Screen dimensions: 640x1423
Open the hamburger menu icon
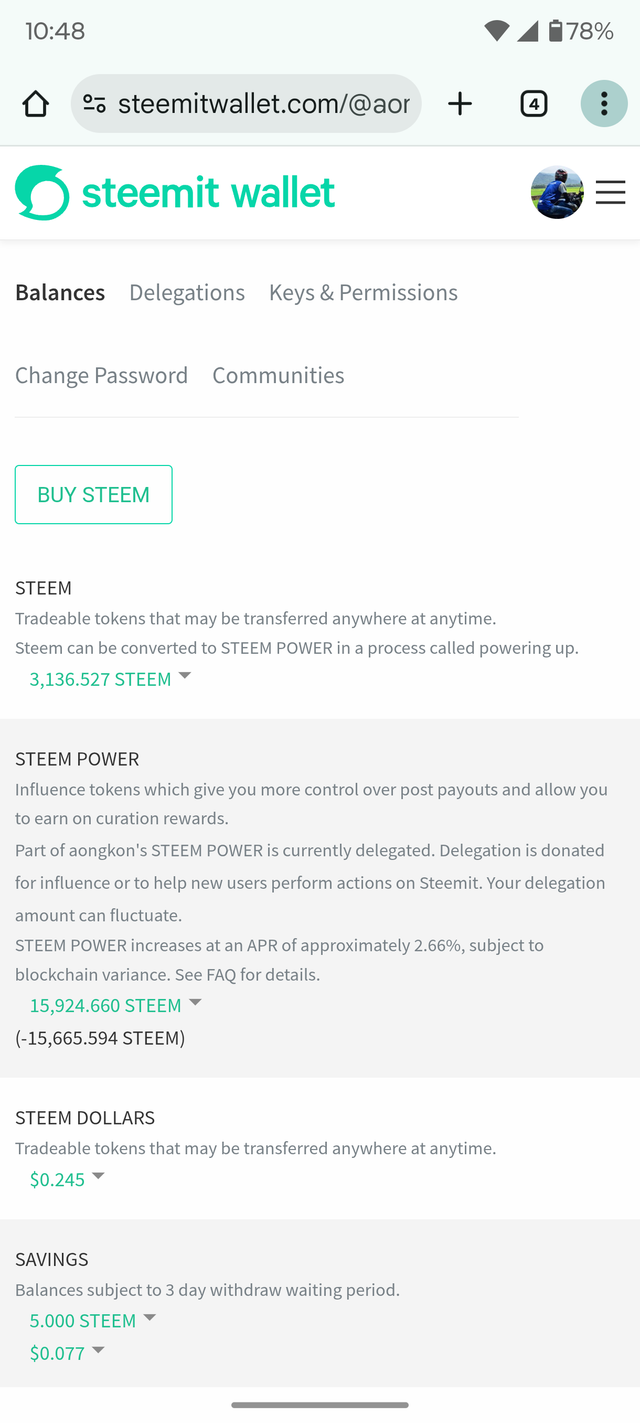610,193
